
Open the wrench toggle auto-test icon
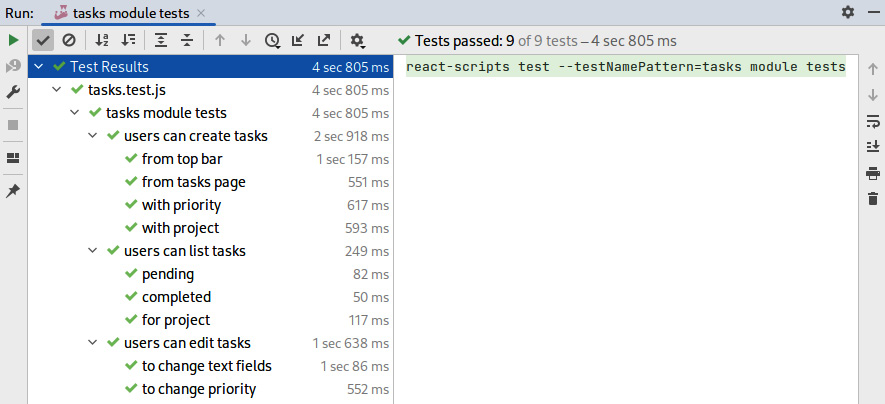click(x=14, y=93)
